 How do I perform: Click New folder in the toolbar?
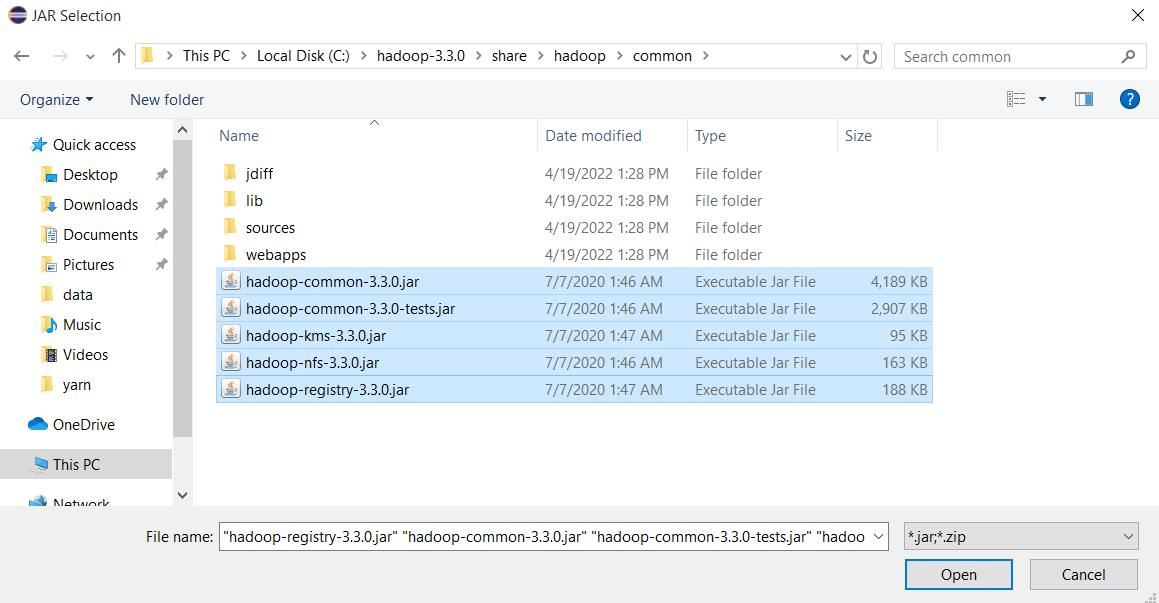(167, 99)
